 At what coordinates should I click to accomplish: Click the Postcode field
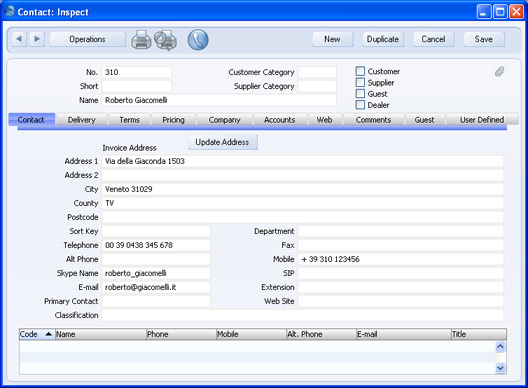pyautogui.click(x=302, y=217)
